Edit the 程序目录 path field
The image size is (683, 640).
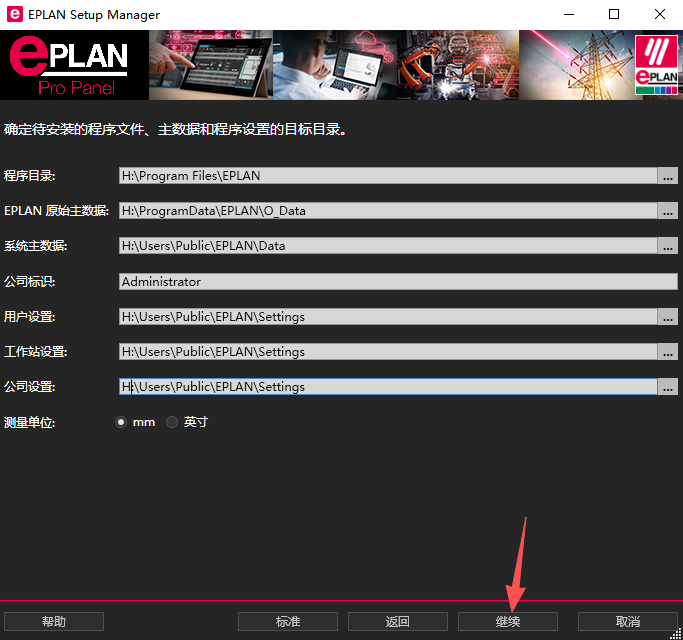(x=388, y=176)
